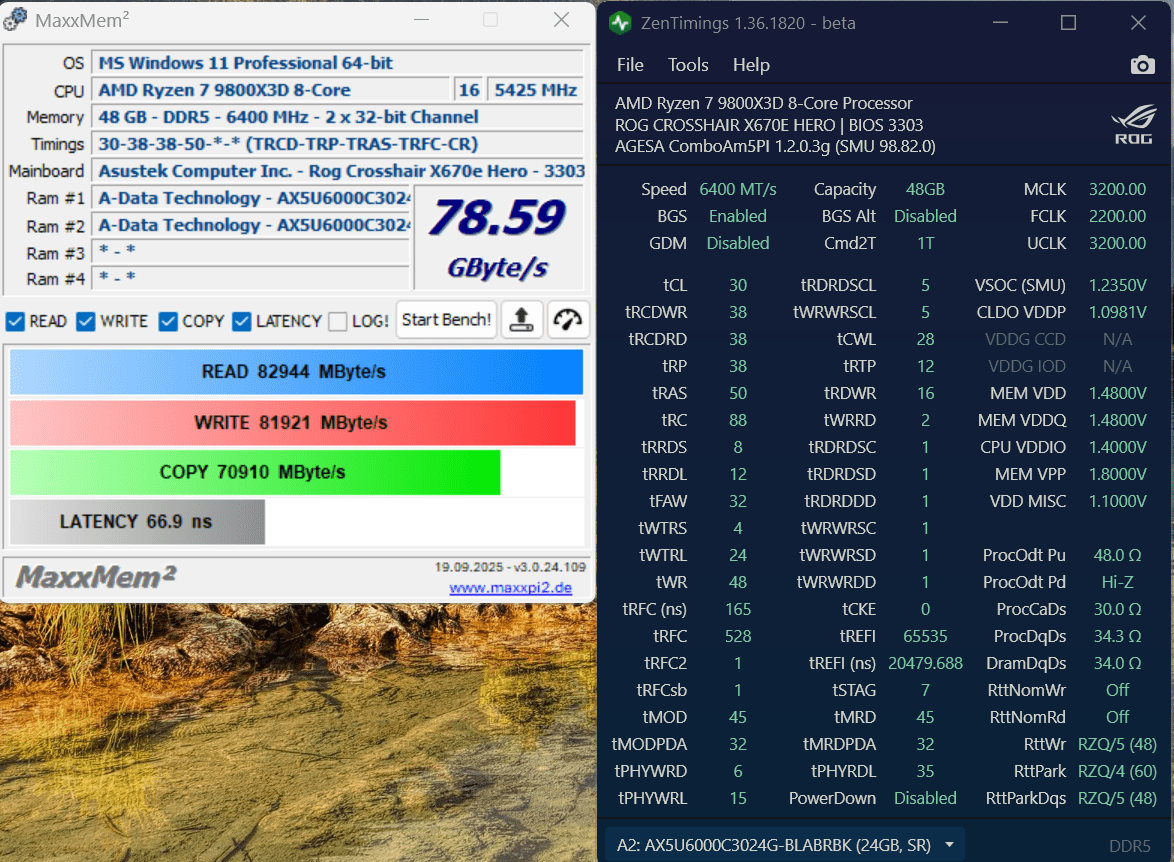Click the ProcOdt Pu value 48.0 Ω
The height and width of the screenshot is (862, 1174).
[x=1117, y=556]
